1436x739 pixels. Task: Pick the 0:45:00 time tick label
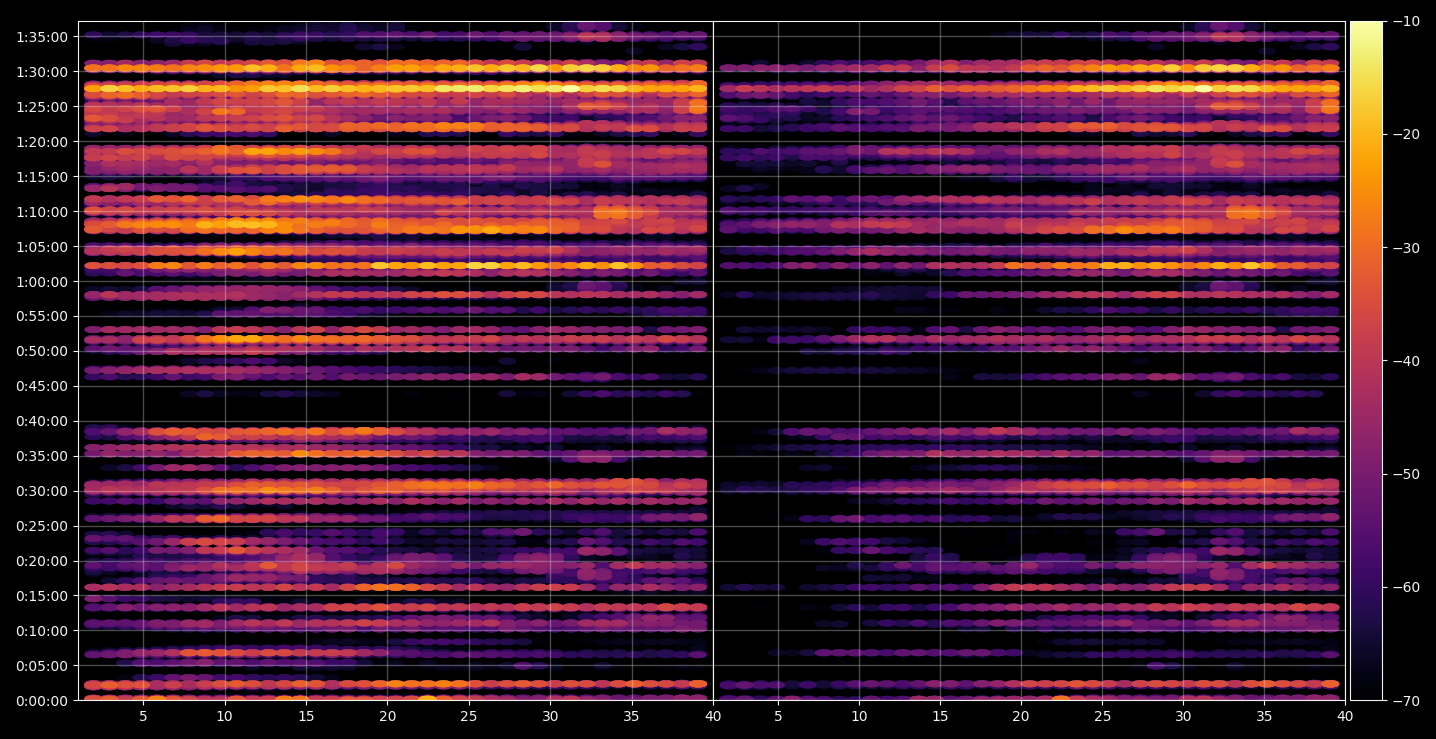pos(42,386)
